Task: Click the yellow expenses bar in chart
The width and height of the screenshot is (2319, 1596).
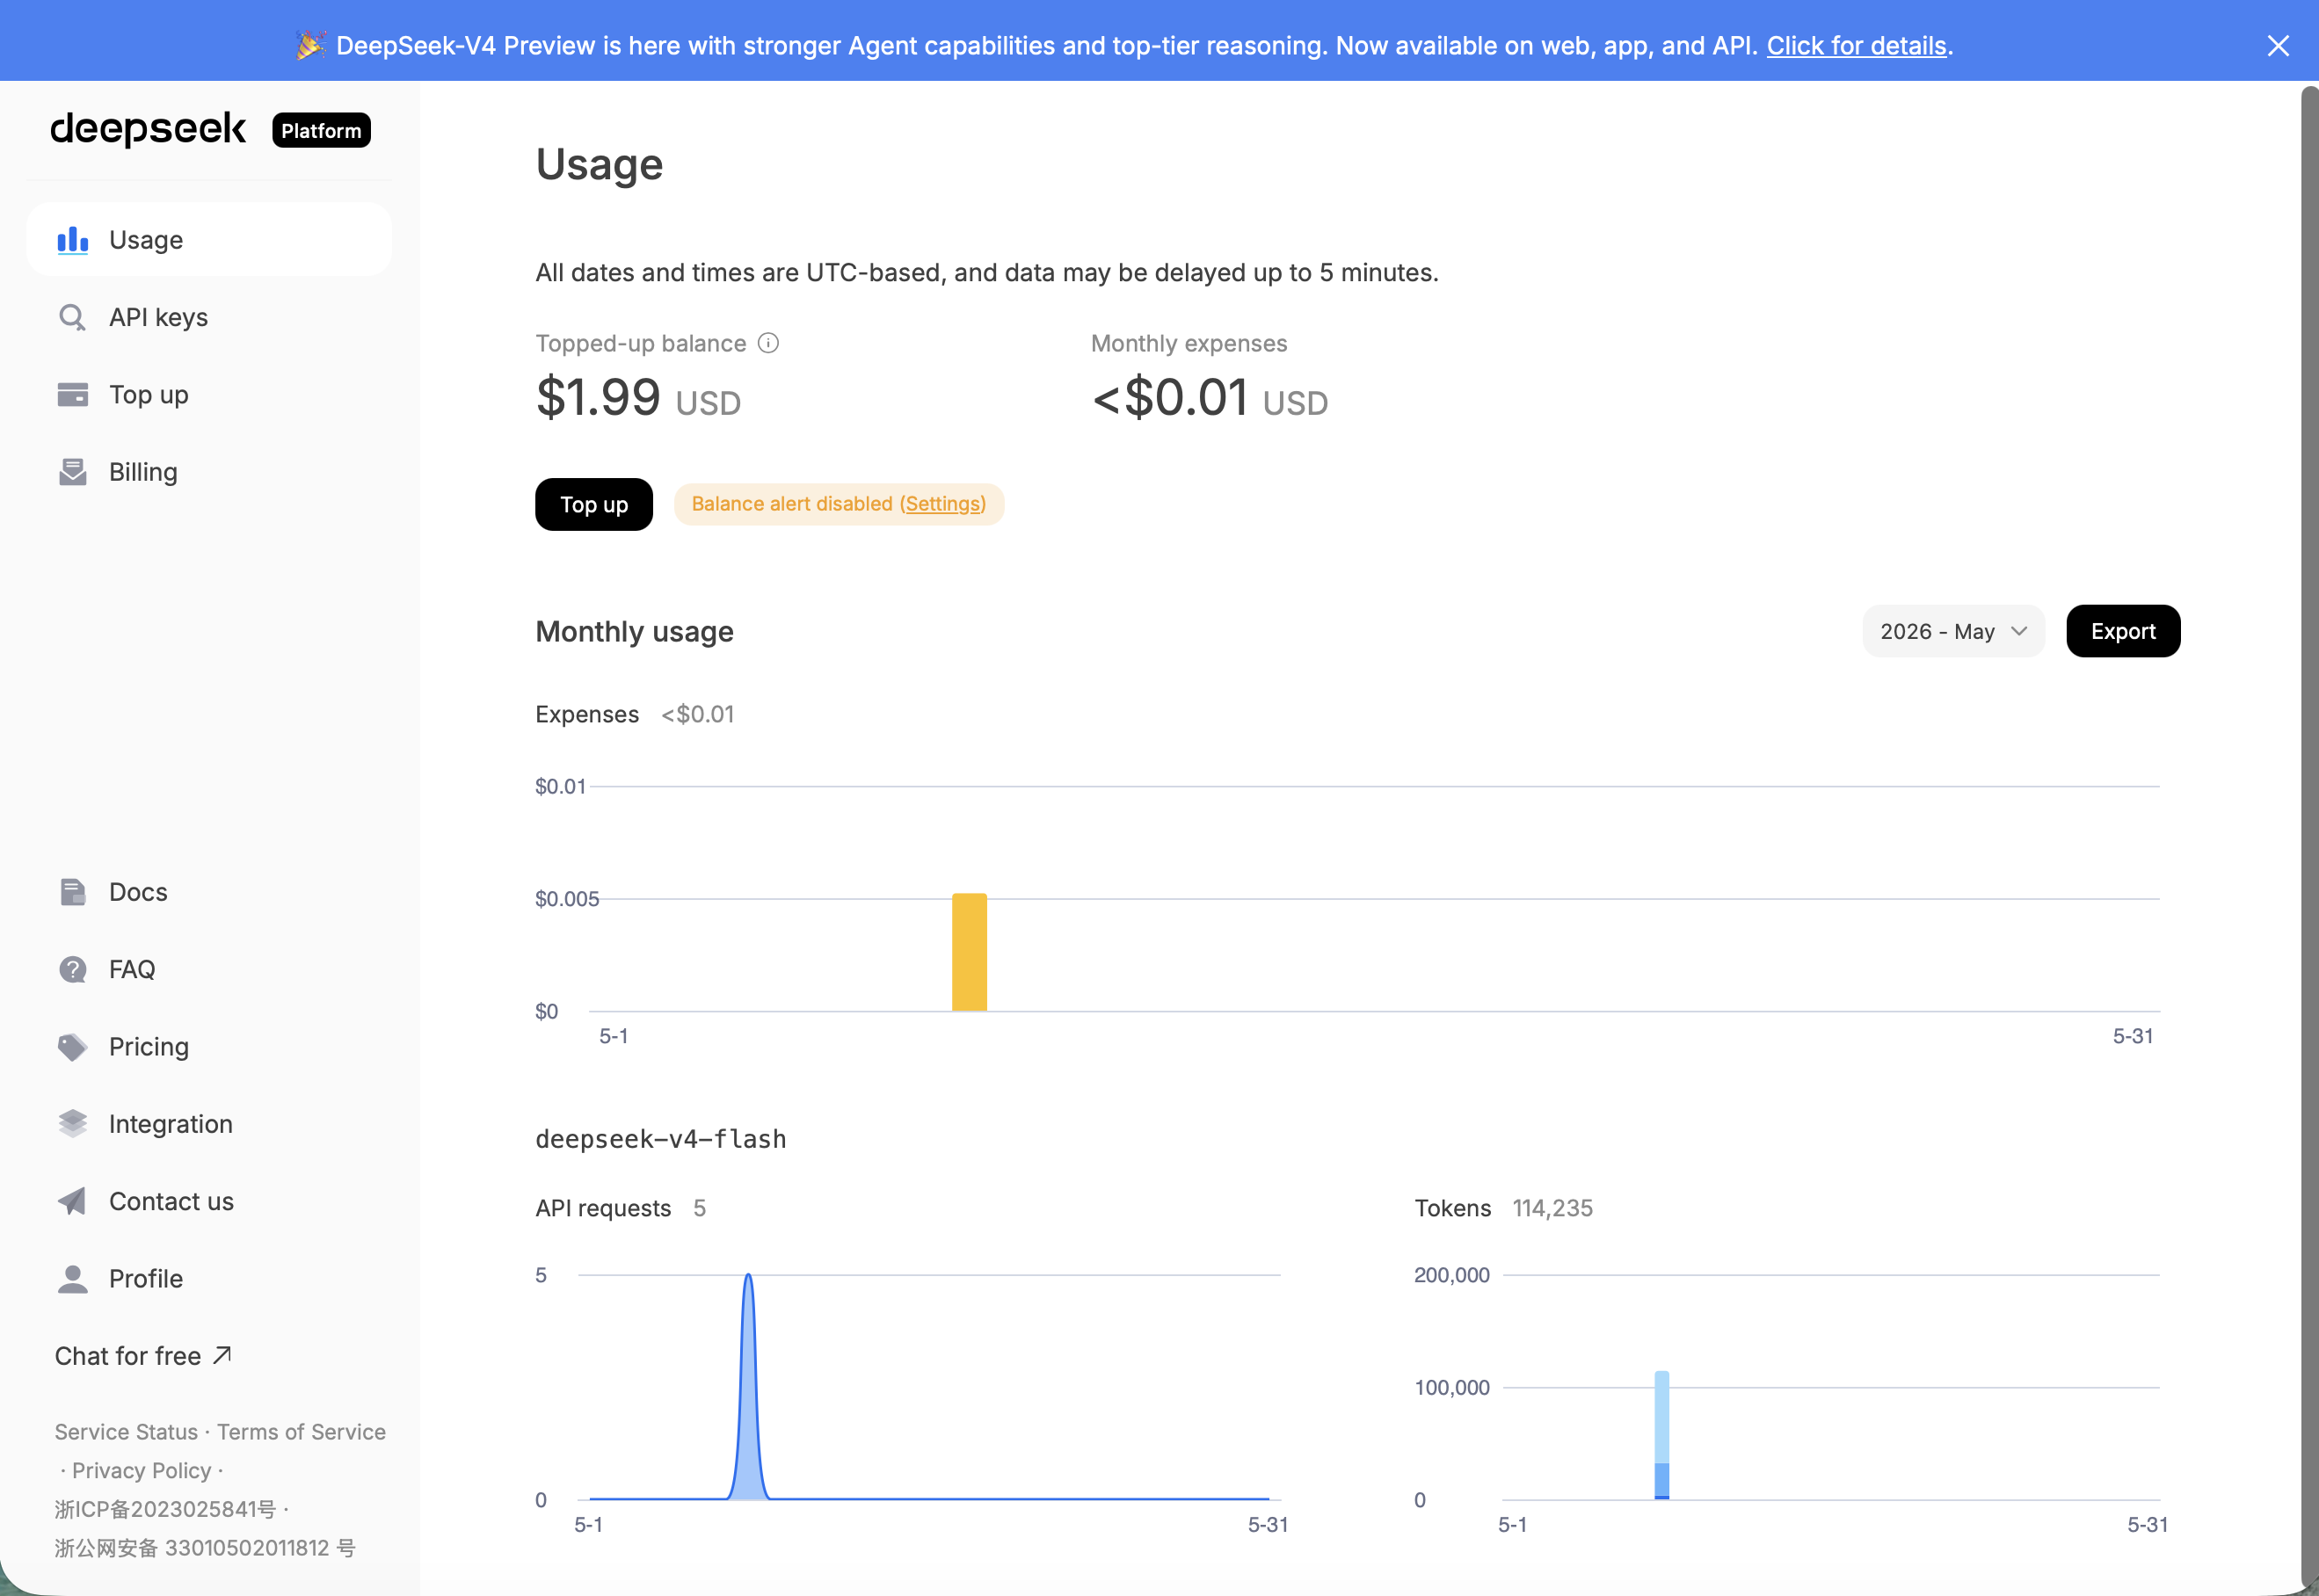Action: pos(969,952)
